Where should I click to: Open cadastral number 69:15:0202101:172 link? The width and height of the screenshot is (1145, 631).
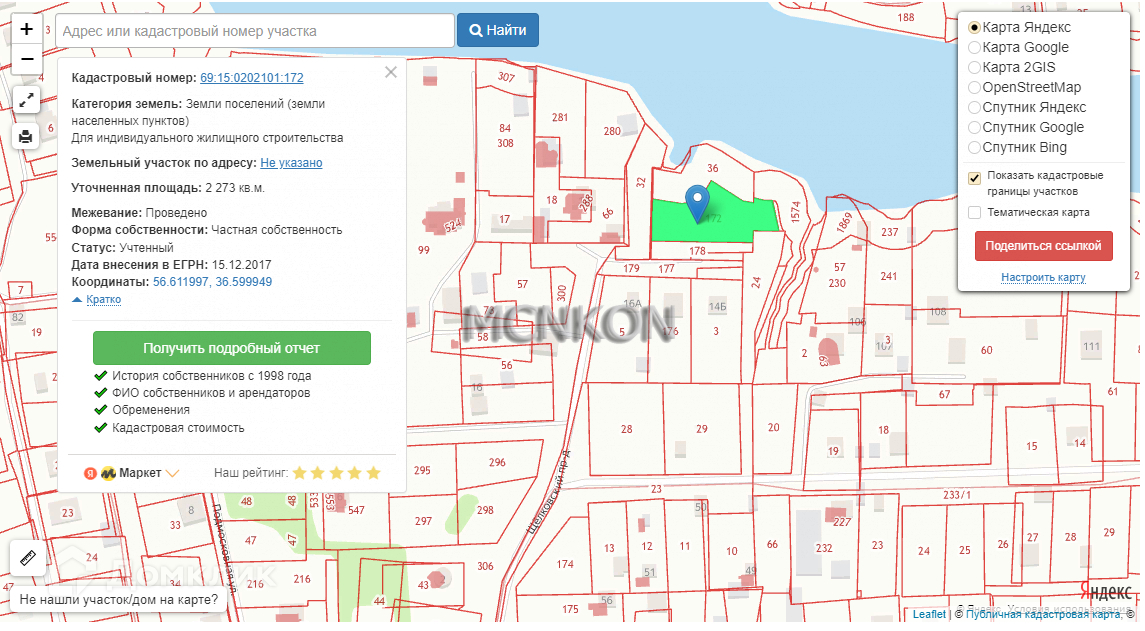tap(252, 77)
